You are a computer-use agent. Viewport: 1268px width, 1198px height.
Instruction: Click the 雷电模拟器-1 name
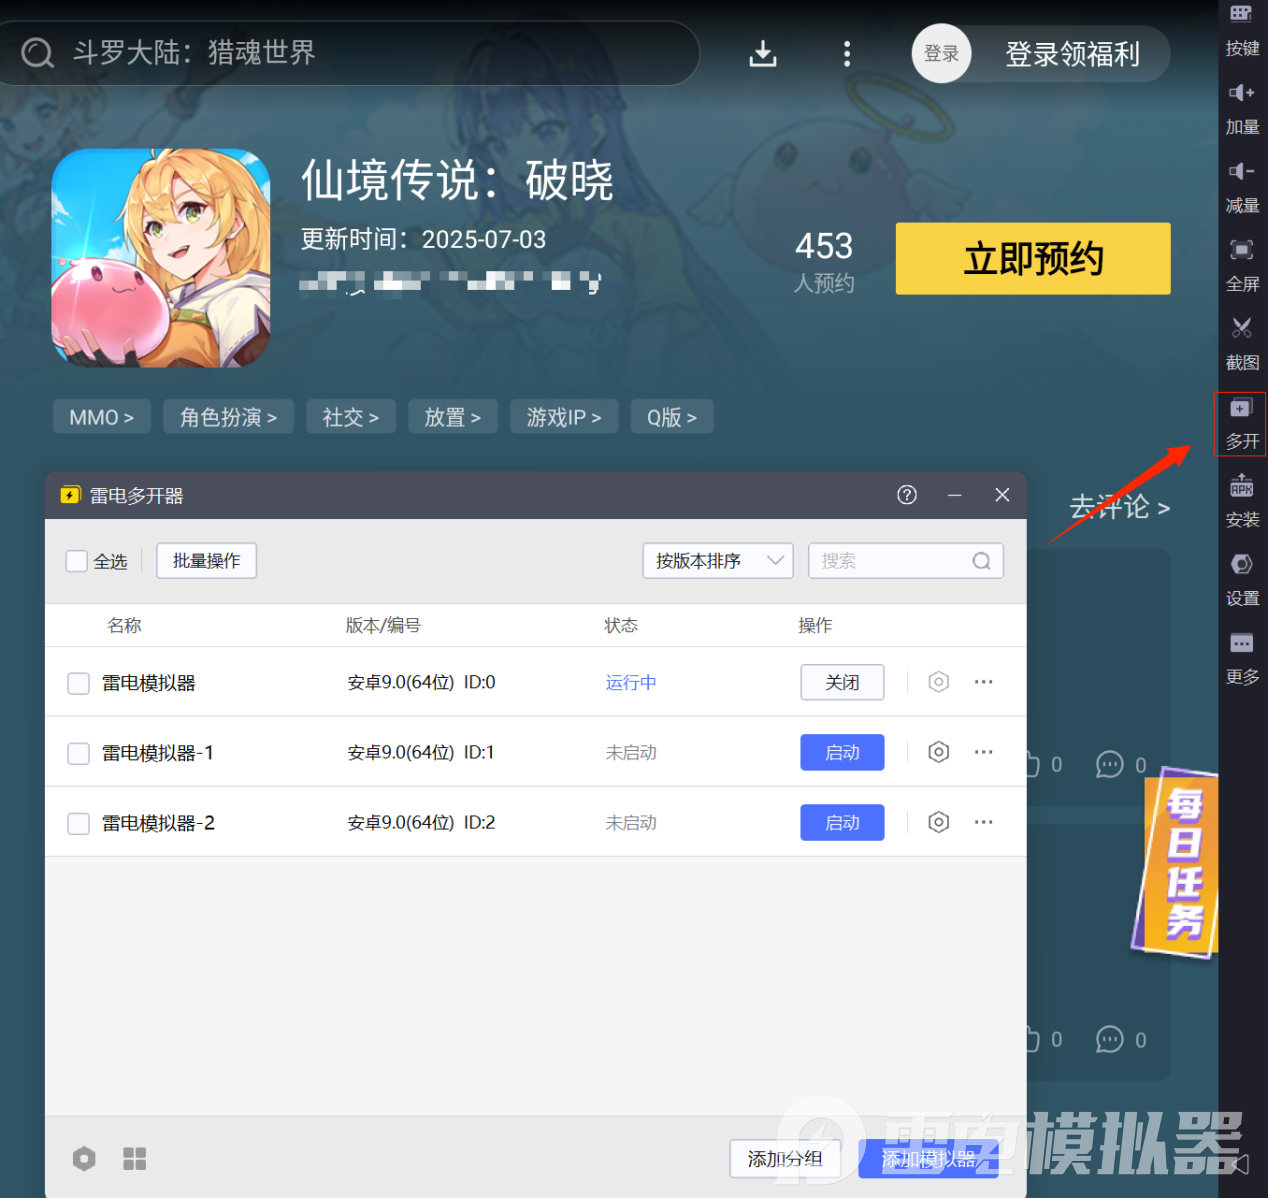(158, 753)
